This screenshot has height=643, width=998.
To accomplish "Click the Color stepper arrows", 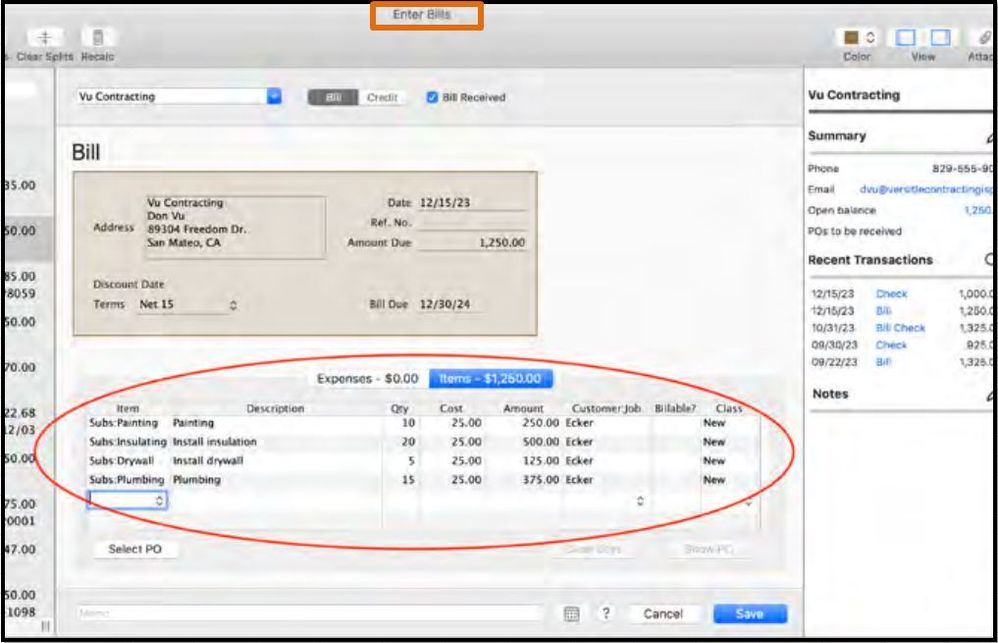I will point(870,38).
